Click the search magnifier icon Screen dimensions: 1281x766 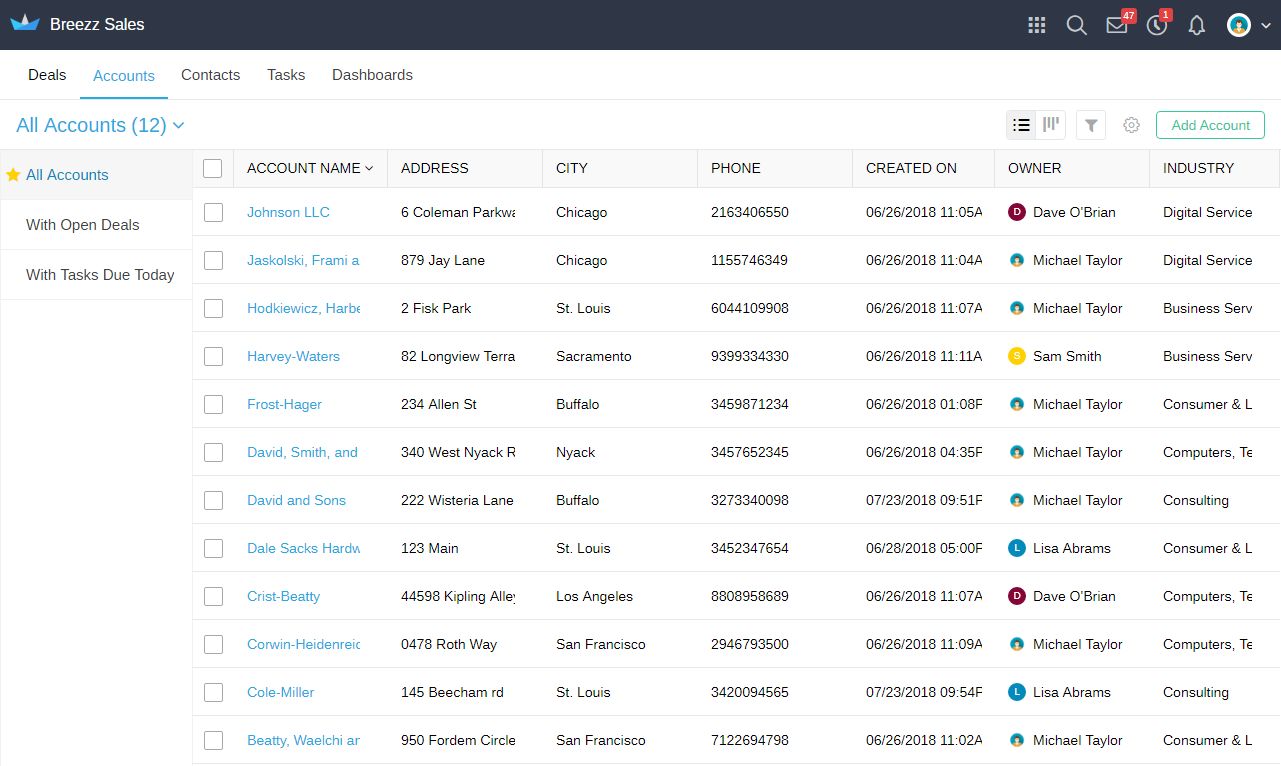pos(1077,25)
